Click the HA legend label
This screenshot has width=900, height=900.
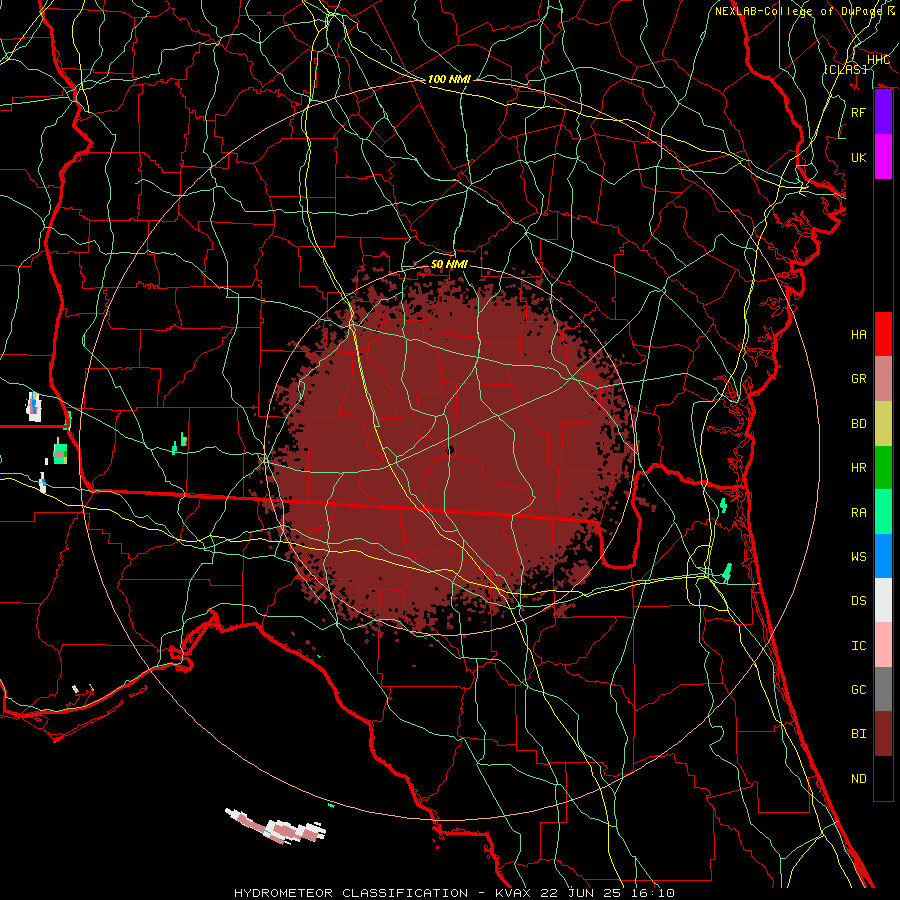coord(859,335)
